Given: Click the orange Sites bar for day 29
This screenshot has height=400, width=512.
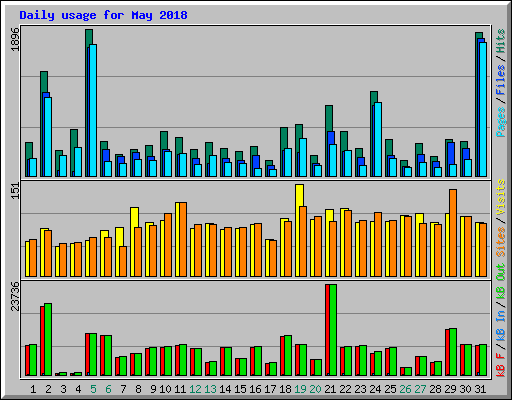Looking at the screenshot, I should point(453,233).
